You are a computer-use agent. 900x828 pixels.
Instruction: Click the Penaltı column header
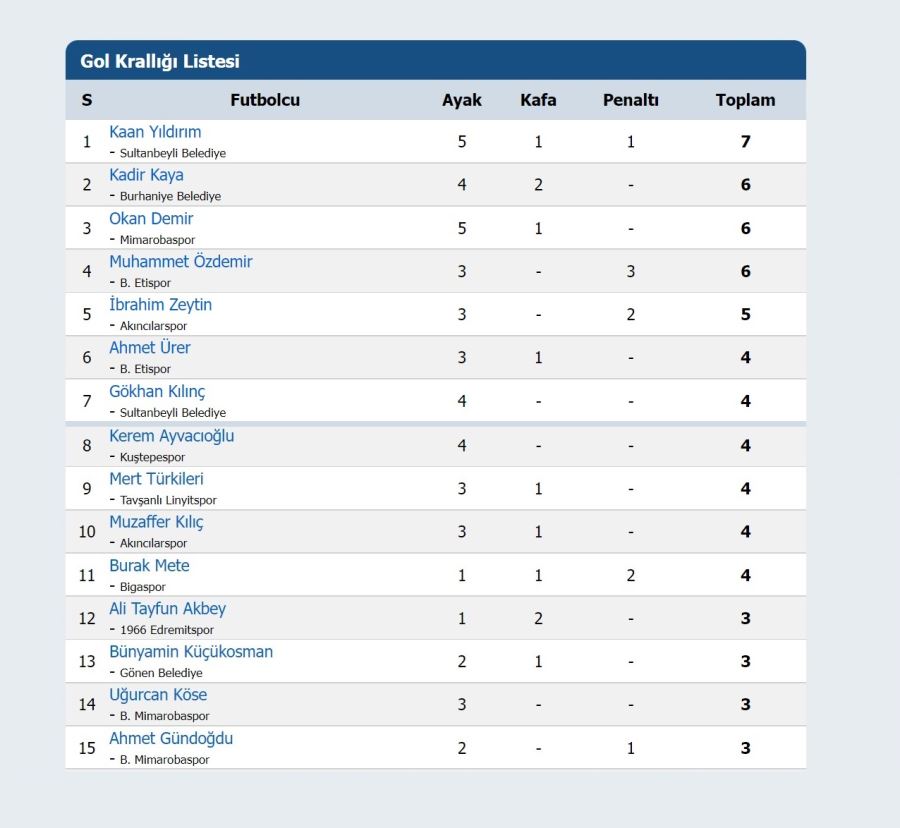click(x=630, y=100)
